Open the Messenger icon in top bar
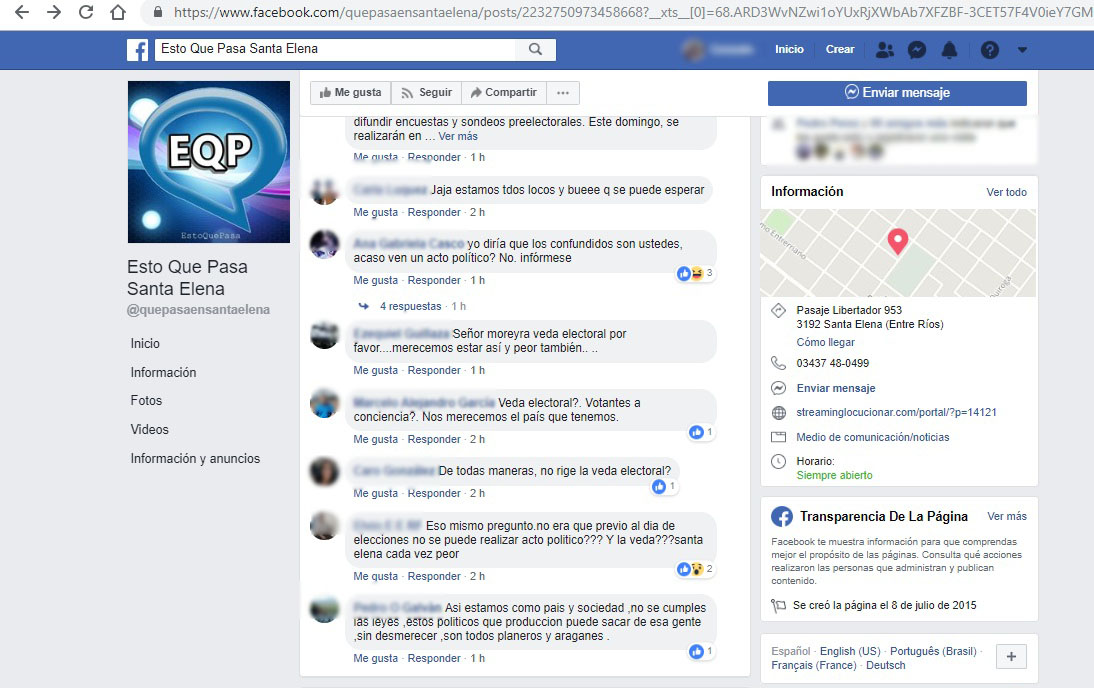 916,50
